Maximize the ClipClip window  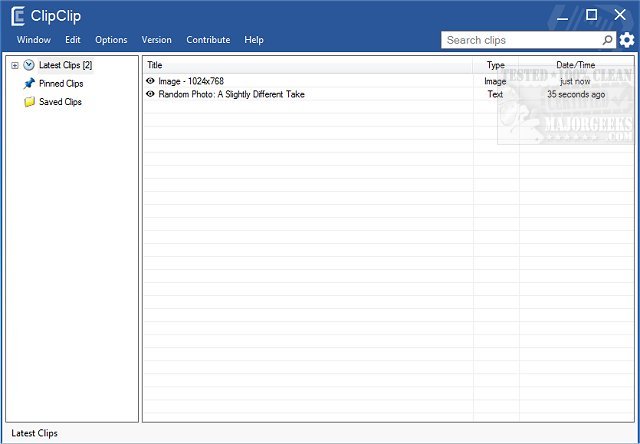pos(591,16)
